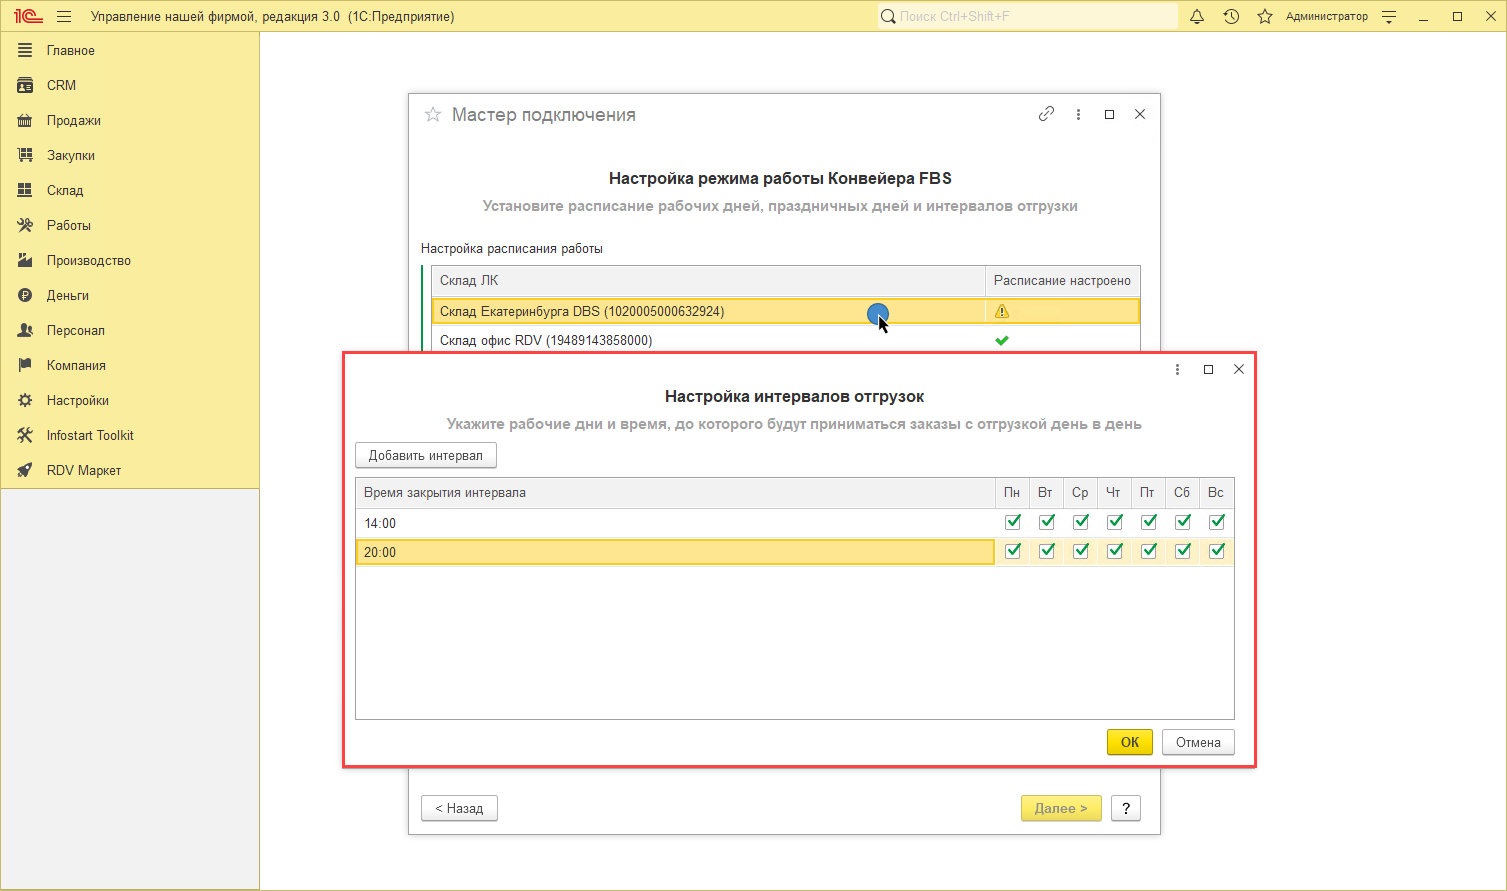Viewport: 1507px width, 891px height.
Task: Open Склад section
Action: [x=130, y=190]
